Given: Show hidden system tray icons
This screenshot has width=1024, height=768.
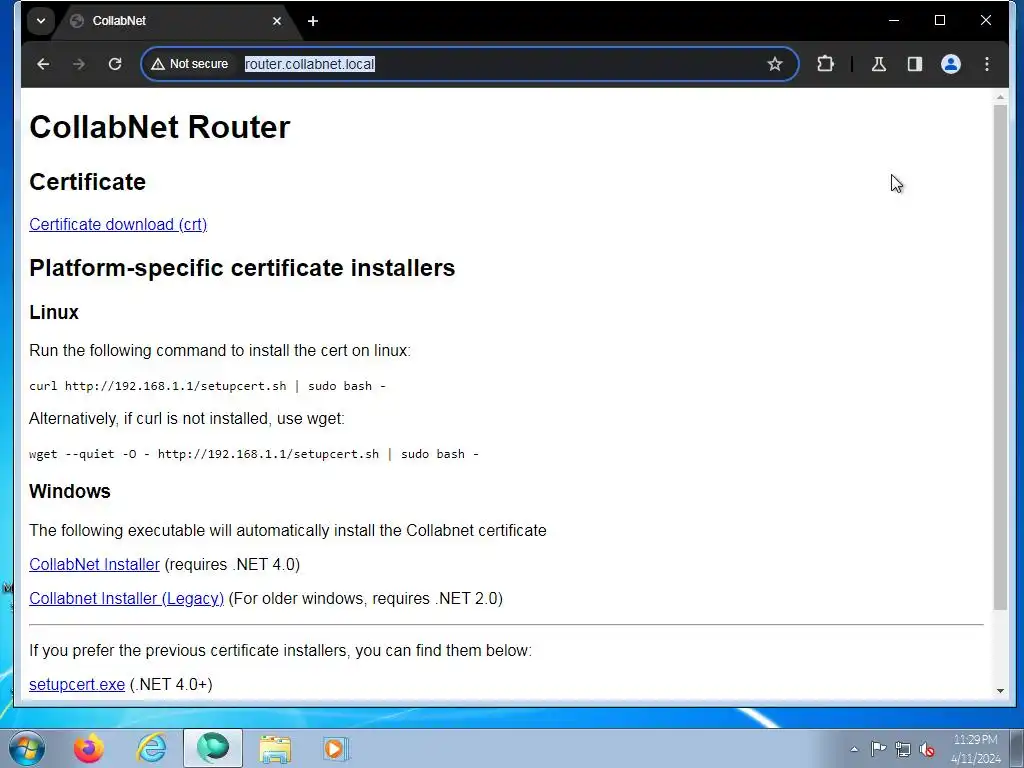Looking at the screenshot, I should (854, 749).
